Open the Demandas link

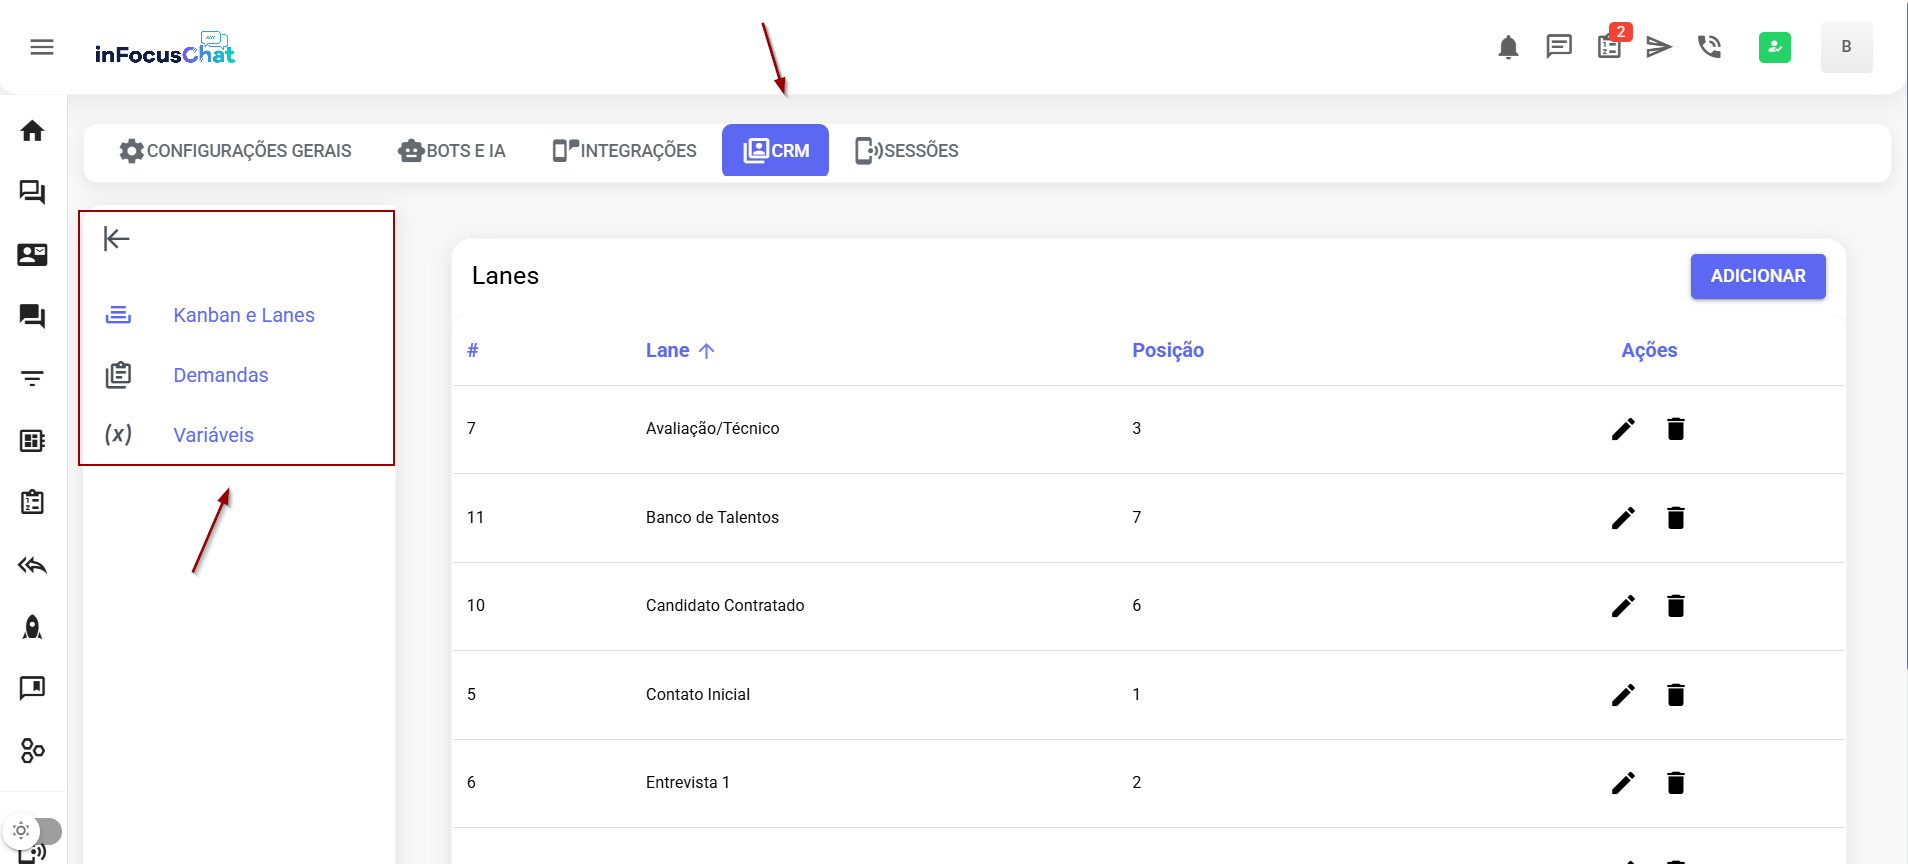point(220,375)
